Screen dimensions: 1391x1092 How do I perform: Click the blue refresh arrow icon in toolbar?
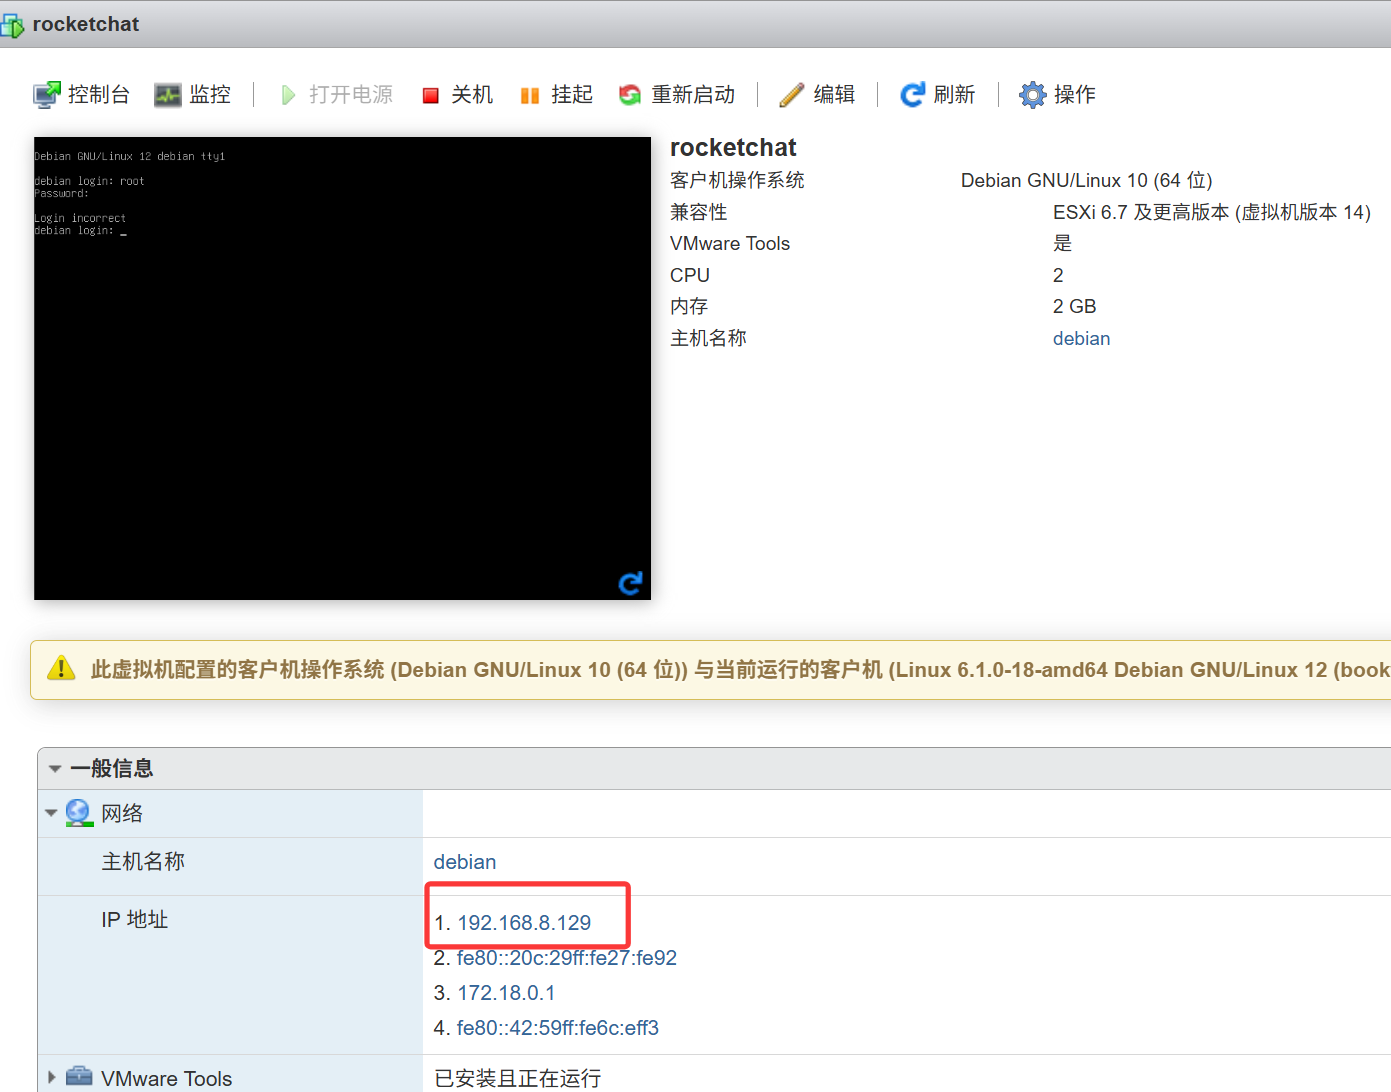coord(912,95)
